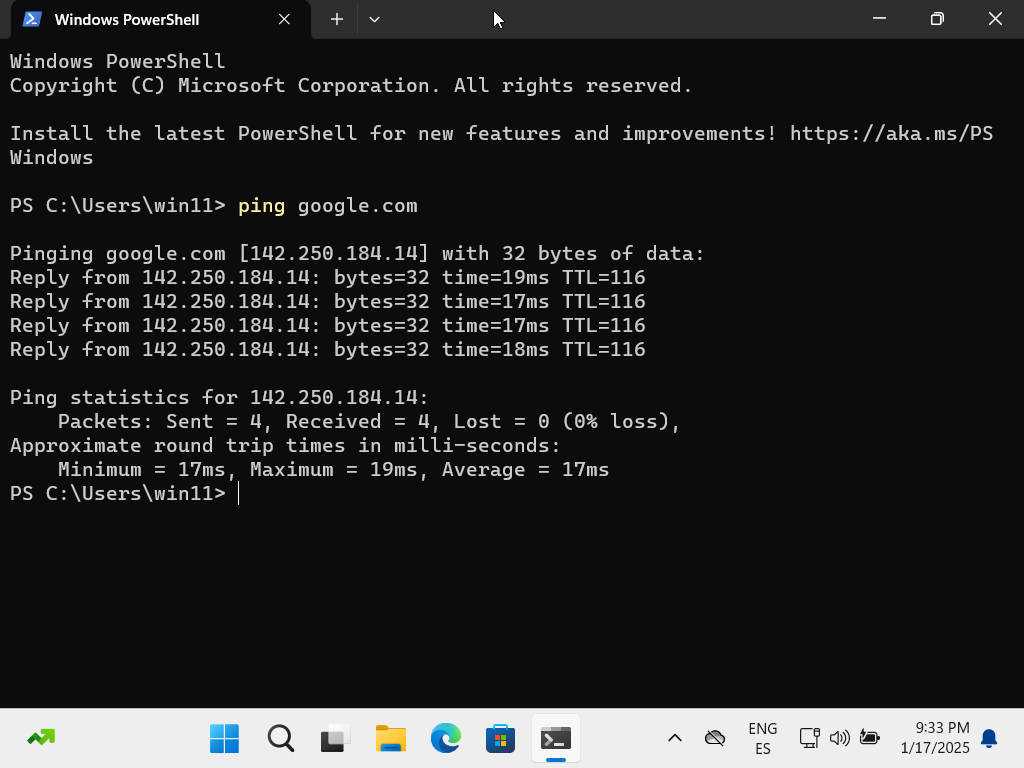The image size is (1024, 768).
Task: Show hidden system tray icons
Action: [675, 739]
